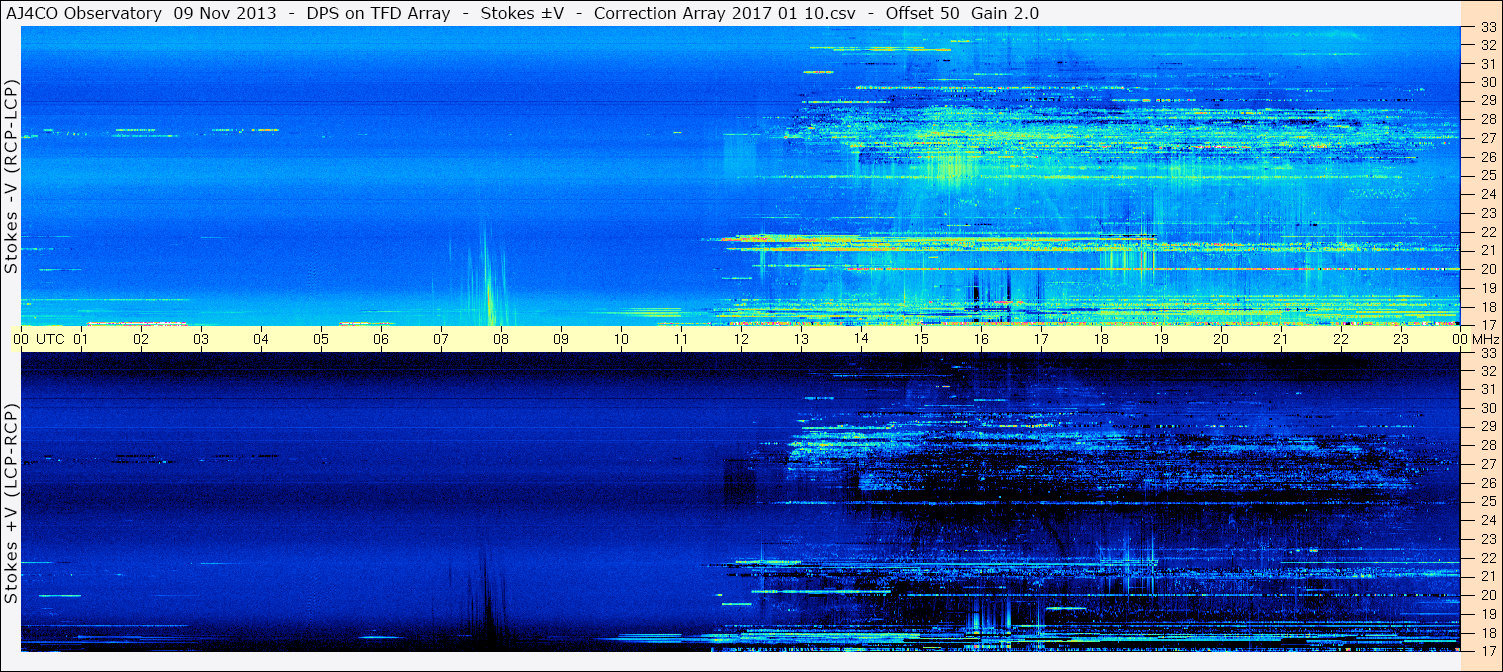Select the 23 hour tick on the time axis
Screen dimensions: 1503x672
tap(1401, 339)
